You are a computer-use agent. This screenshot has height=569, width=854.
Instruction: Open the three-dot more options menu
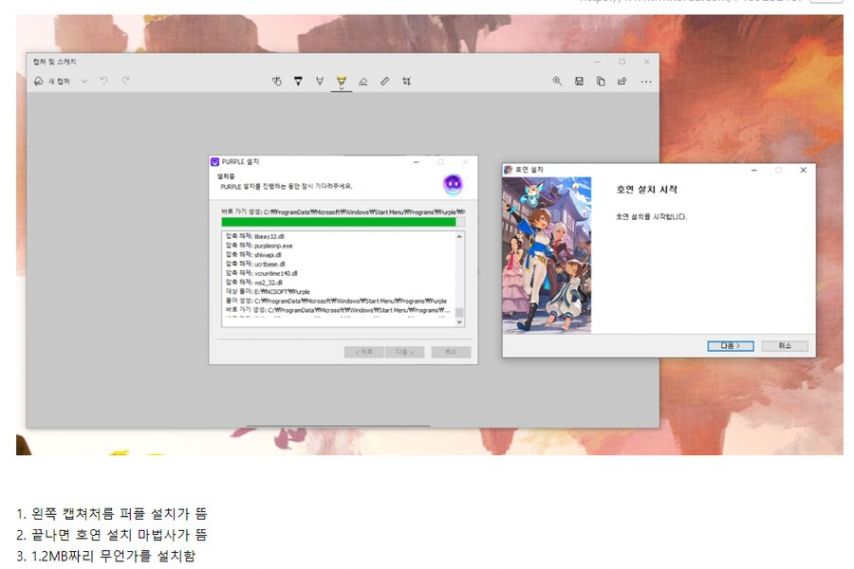[646, 82]
